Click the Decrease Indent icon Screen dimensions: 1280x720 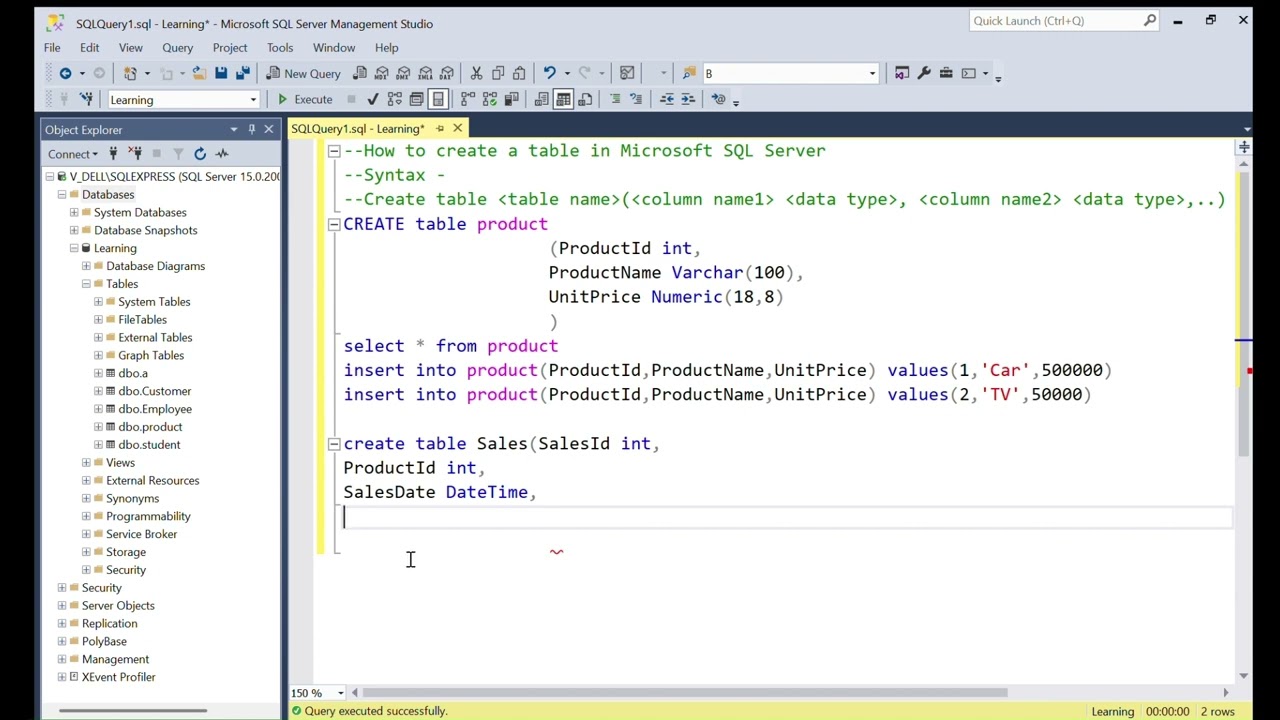click(x=667, y=99)
